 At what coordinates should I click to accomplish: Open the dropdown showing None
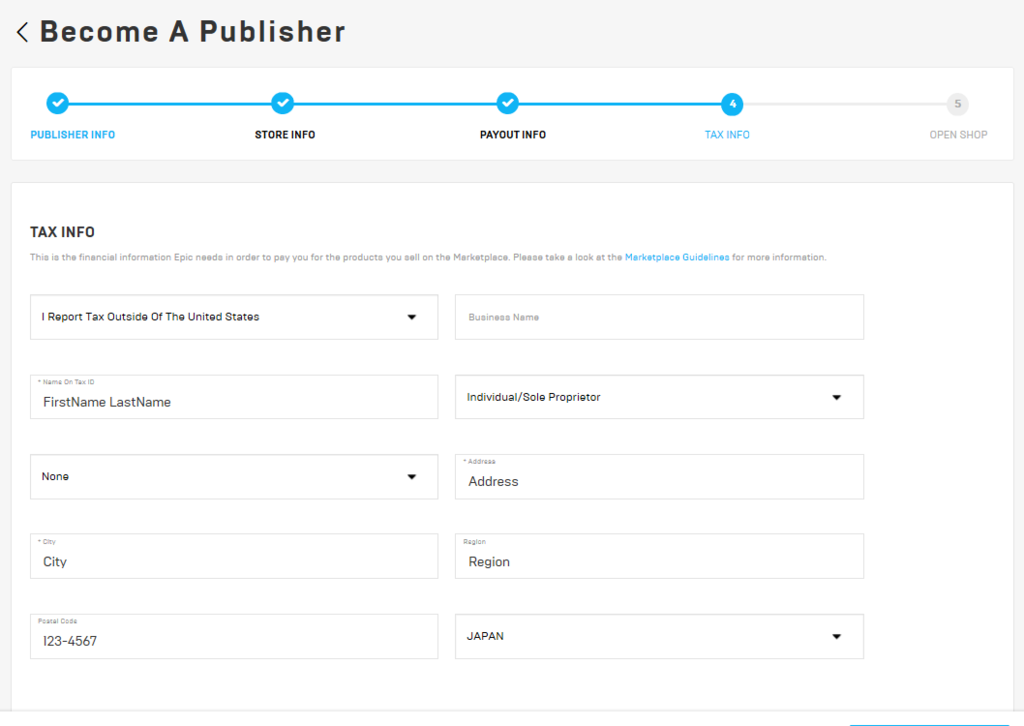[234, 477]
